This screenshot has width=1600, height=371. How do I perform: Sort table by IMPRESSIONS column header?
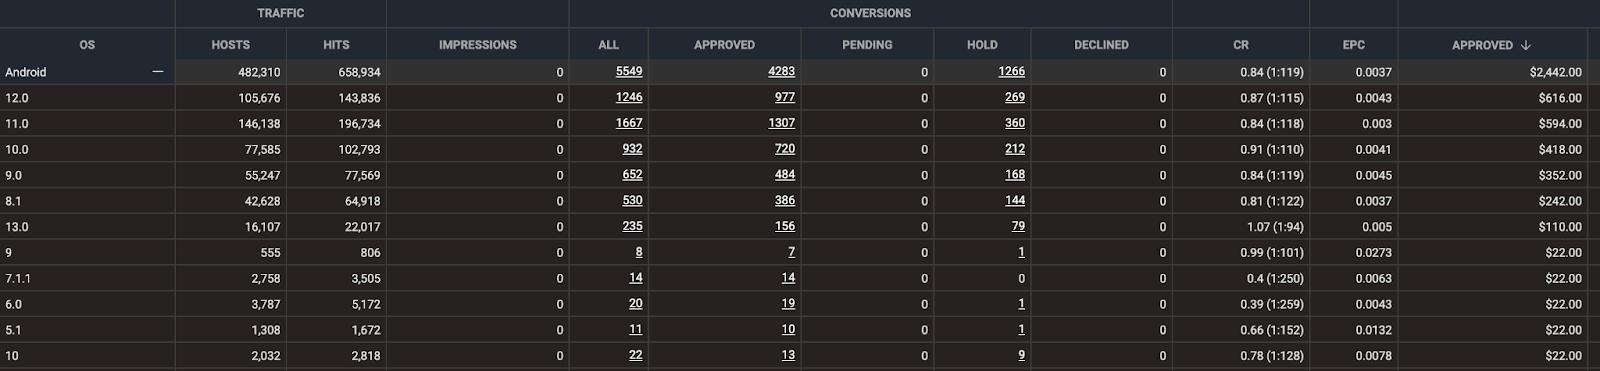(478, 45)
